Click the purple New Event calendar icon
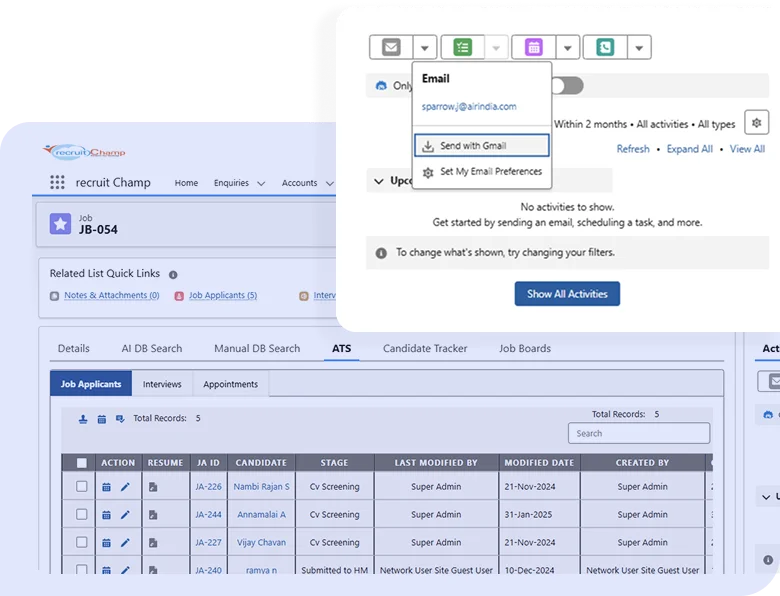The width and height of the screenshot is (780, 596). coord(534,47)
